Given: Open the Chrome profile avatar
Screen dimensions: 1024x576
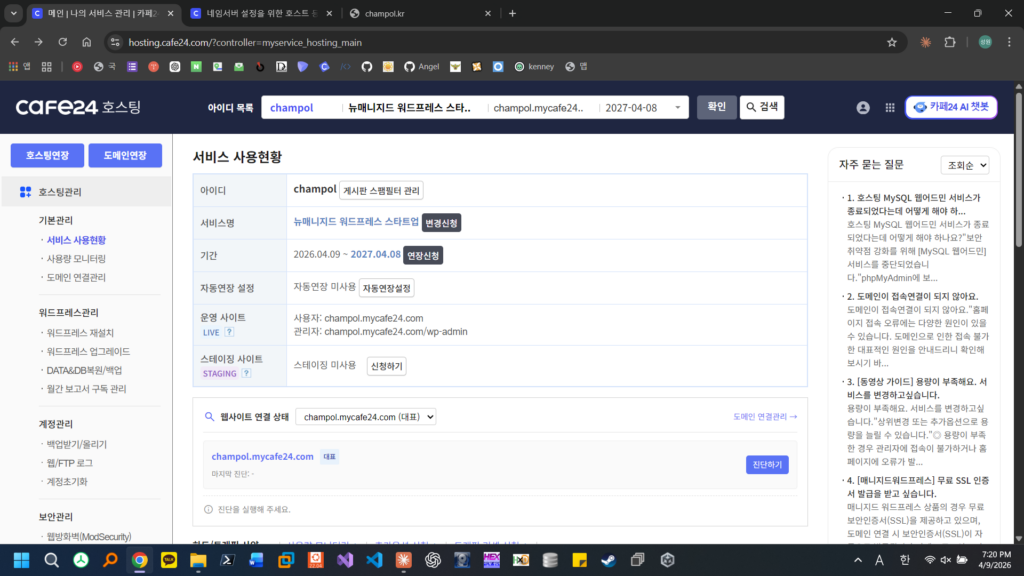Looking at the screenshot, I should 985,42.
